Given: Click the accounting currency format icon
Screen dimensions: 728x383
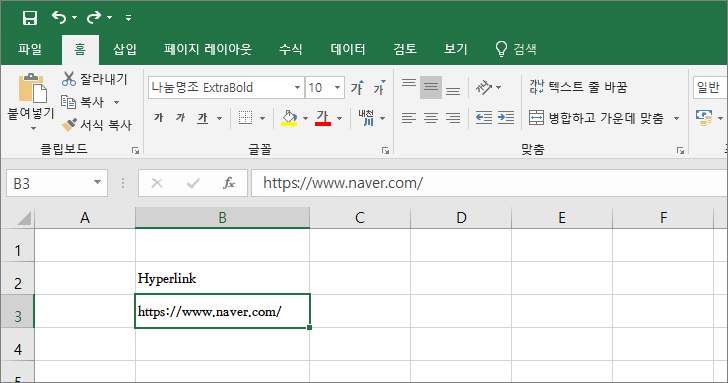Looking at the screenshot, I should (704, 118).
